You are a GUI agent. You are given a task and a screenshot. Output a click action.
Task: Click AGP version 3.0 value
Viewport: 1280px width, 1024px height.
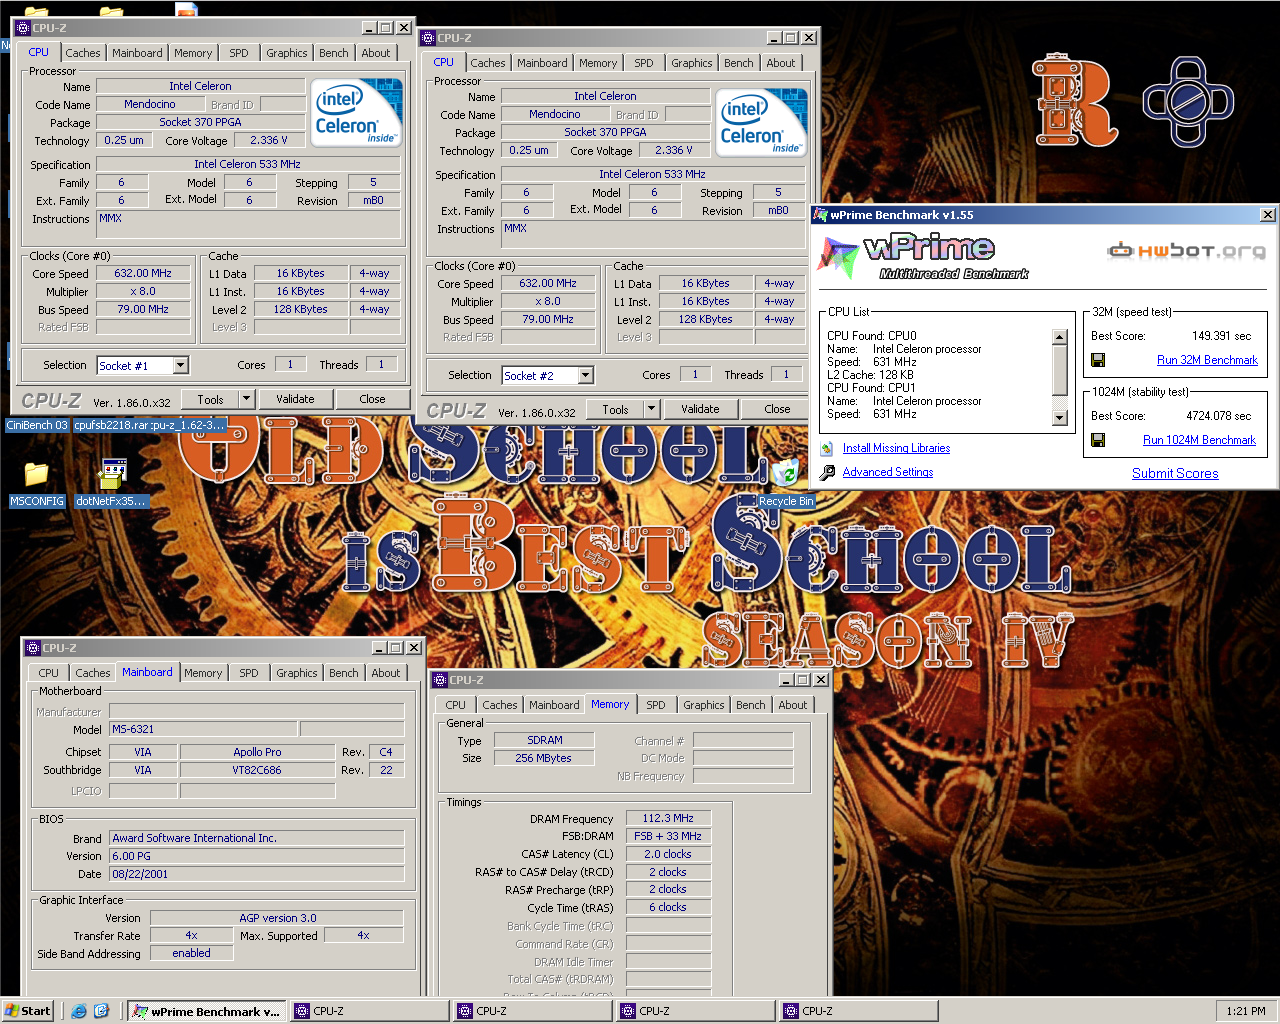point(277,917)
